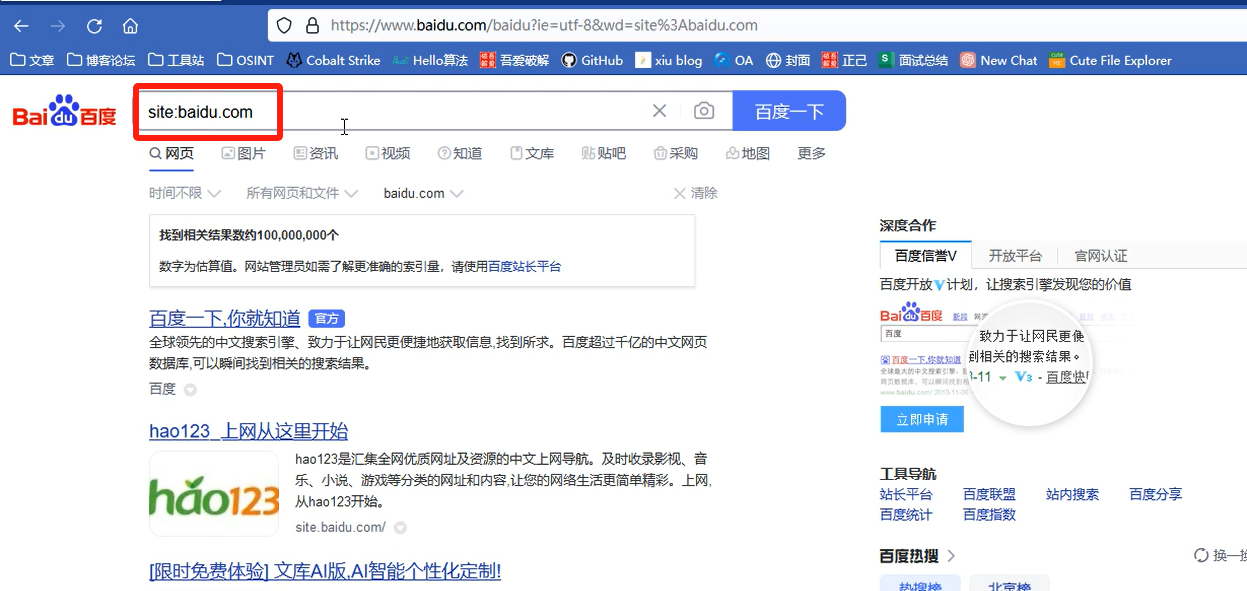Switch to the 贴吧 tab
Viewport: 1247px width, 591px height.
coord(603,153)
